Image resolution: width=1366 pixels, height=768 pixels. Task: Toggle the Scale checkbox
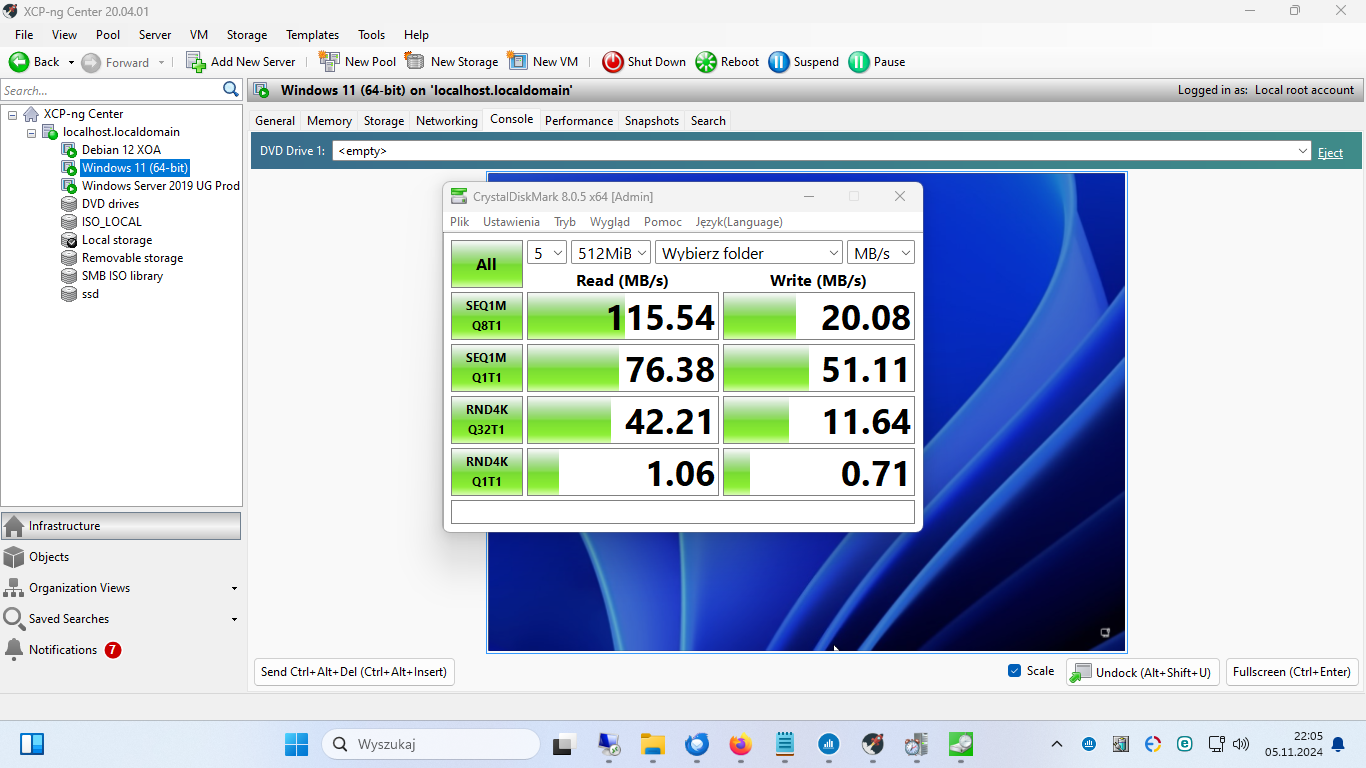coord(1015,671)
